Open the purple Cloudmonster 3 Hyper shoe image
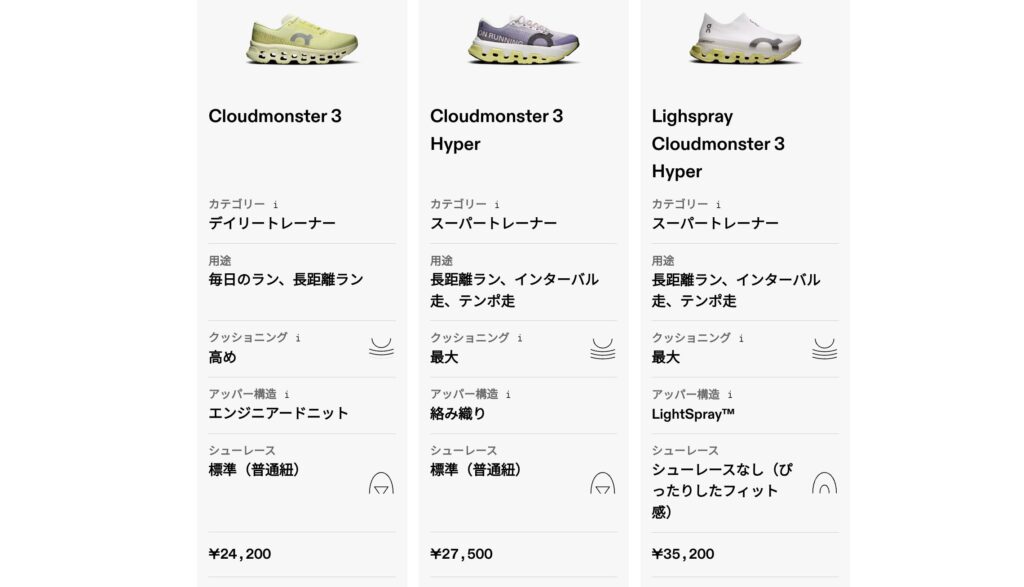 click(523, 40)
